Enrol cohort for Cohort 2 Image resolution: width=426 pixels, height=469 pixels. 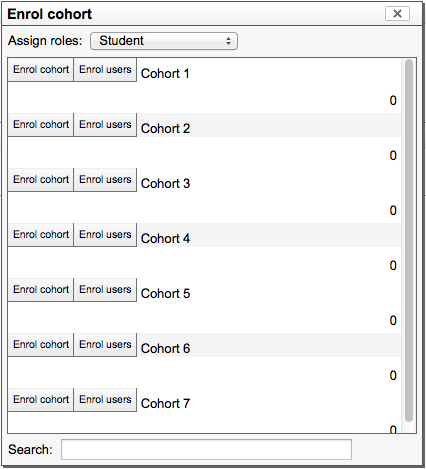click(x=41, y=125)
